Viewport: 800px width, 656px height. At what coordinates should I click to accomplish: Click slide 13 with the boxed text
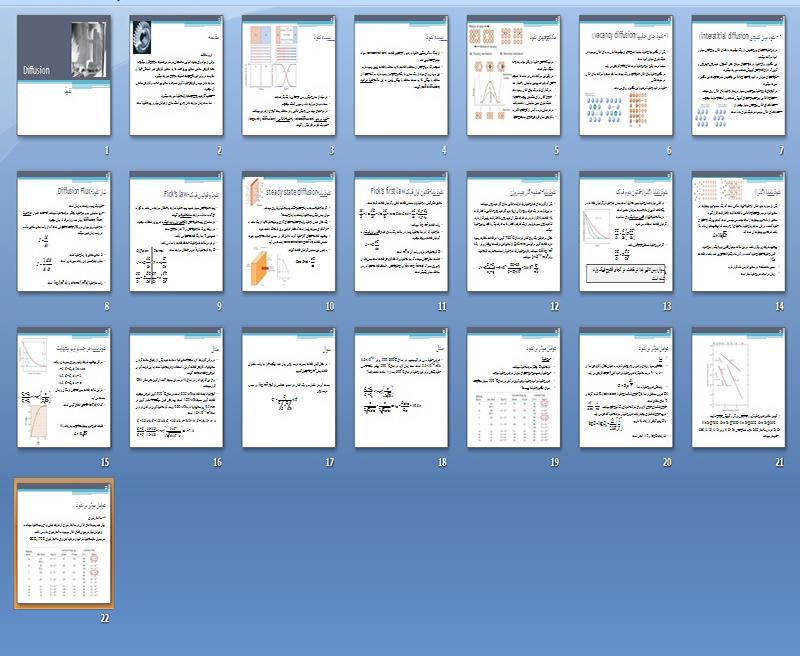click(x=625, y=231)
